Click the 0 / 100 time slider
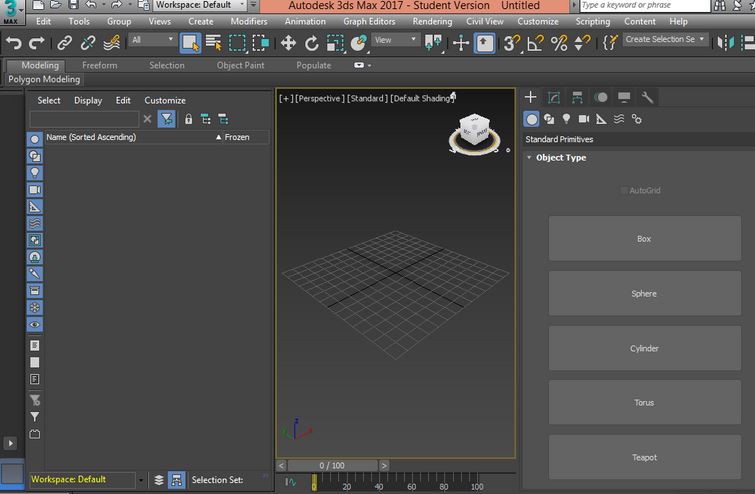 332,466
